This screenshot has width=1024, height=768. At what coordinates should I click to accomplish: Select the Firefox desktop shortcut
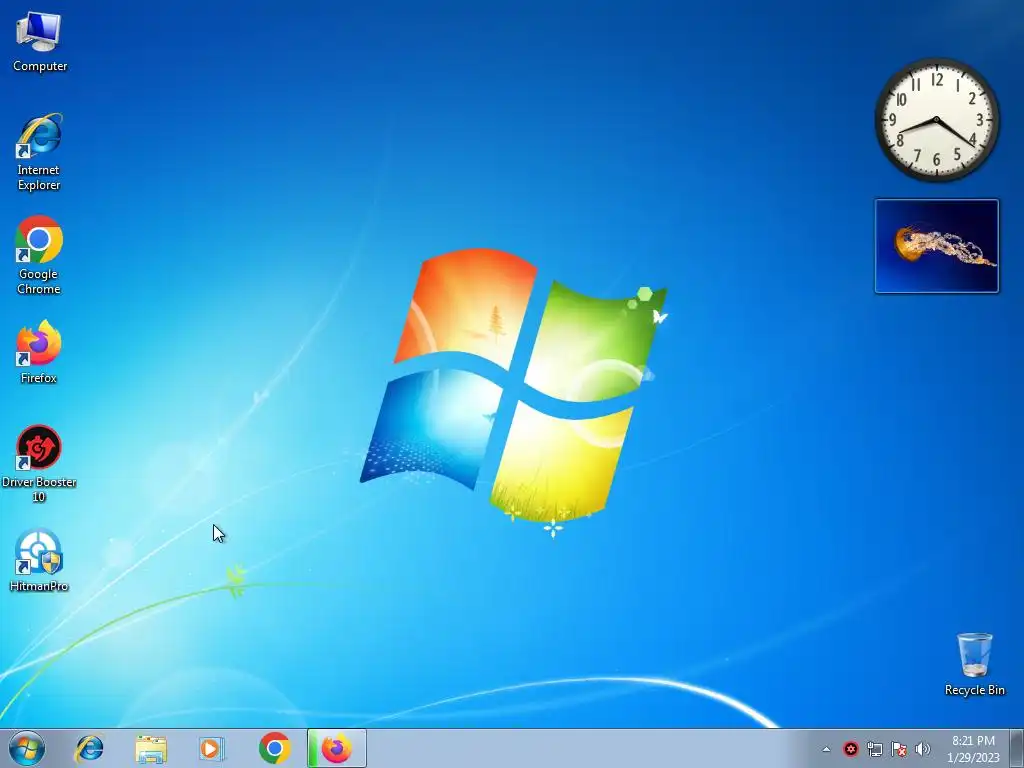(x=39, y=352)
